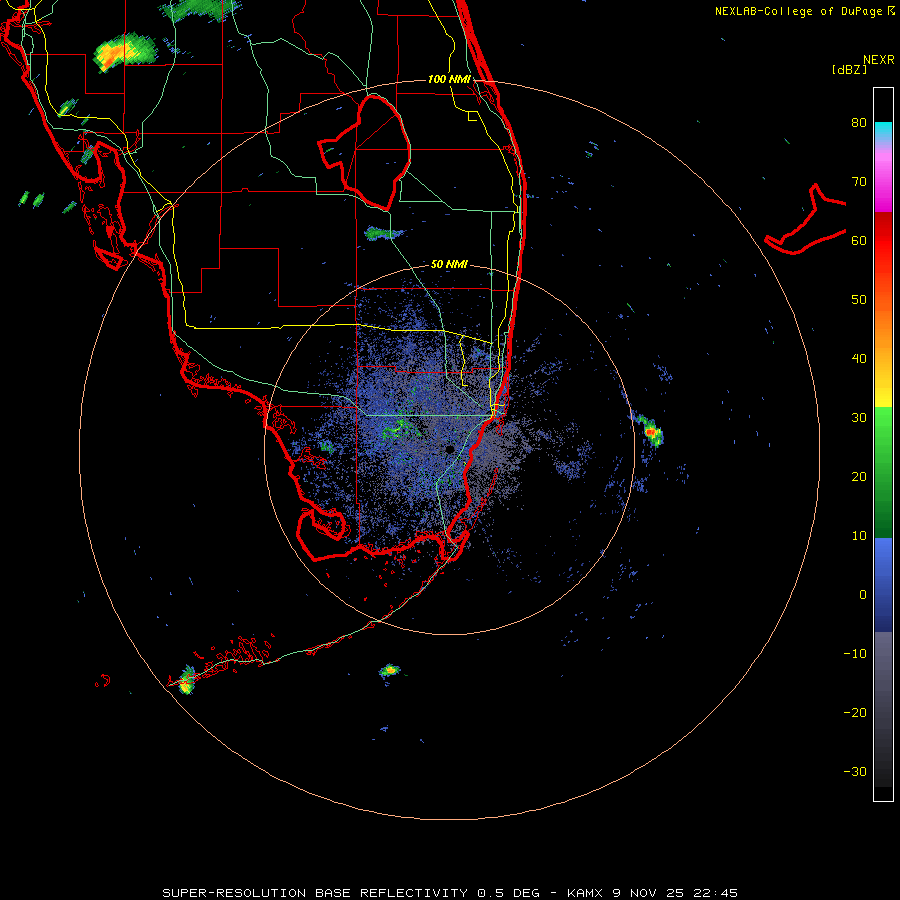Pick the 30 value on the dBZ scale
The width and height of the screenshot is (900, 900).
[859, 418]
